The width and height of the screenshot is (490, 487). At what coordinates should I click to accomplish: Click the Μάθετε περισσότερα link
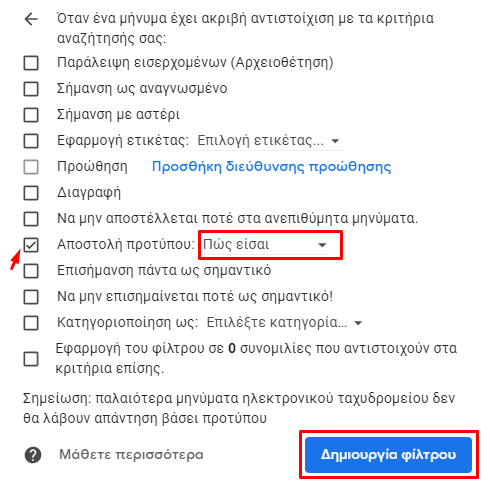pos(131,455)
